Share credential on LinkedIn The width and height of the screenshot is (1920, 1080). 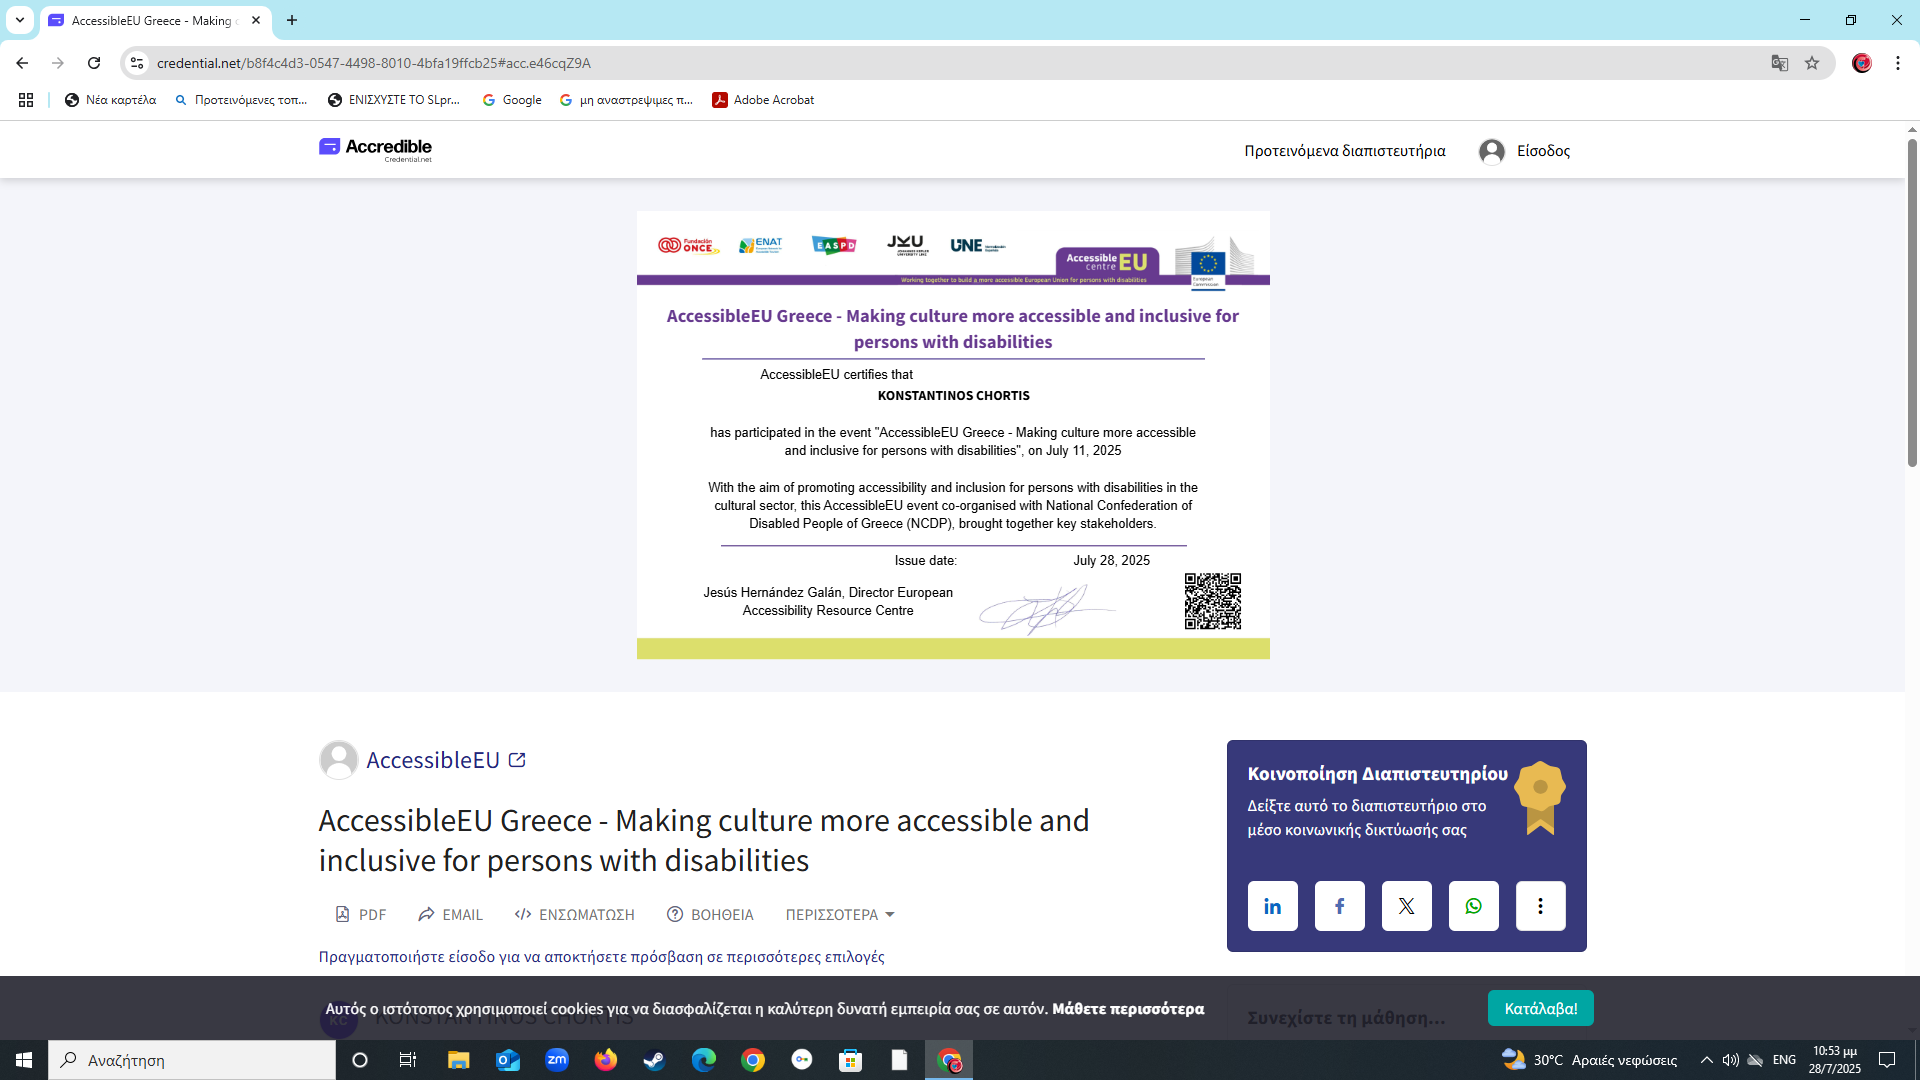(x=1272, y=906)
